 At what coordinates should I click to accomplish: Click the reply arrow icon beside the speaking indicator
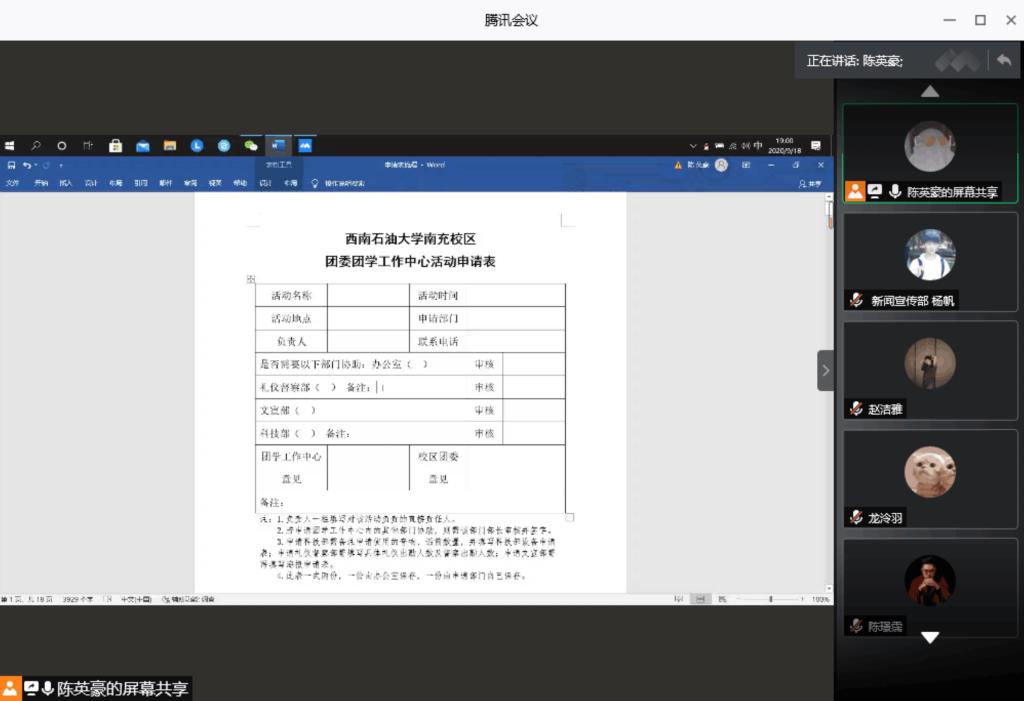[x=1003, y=61]
